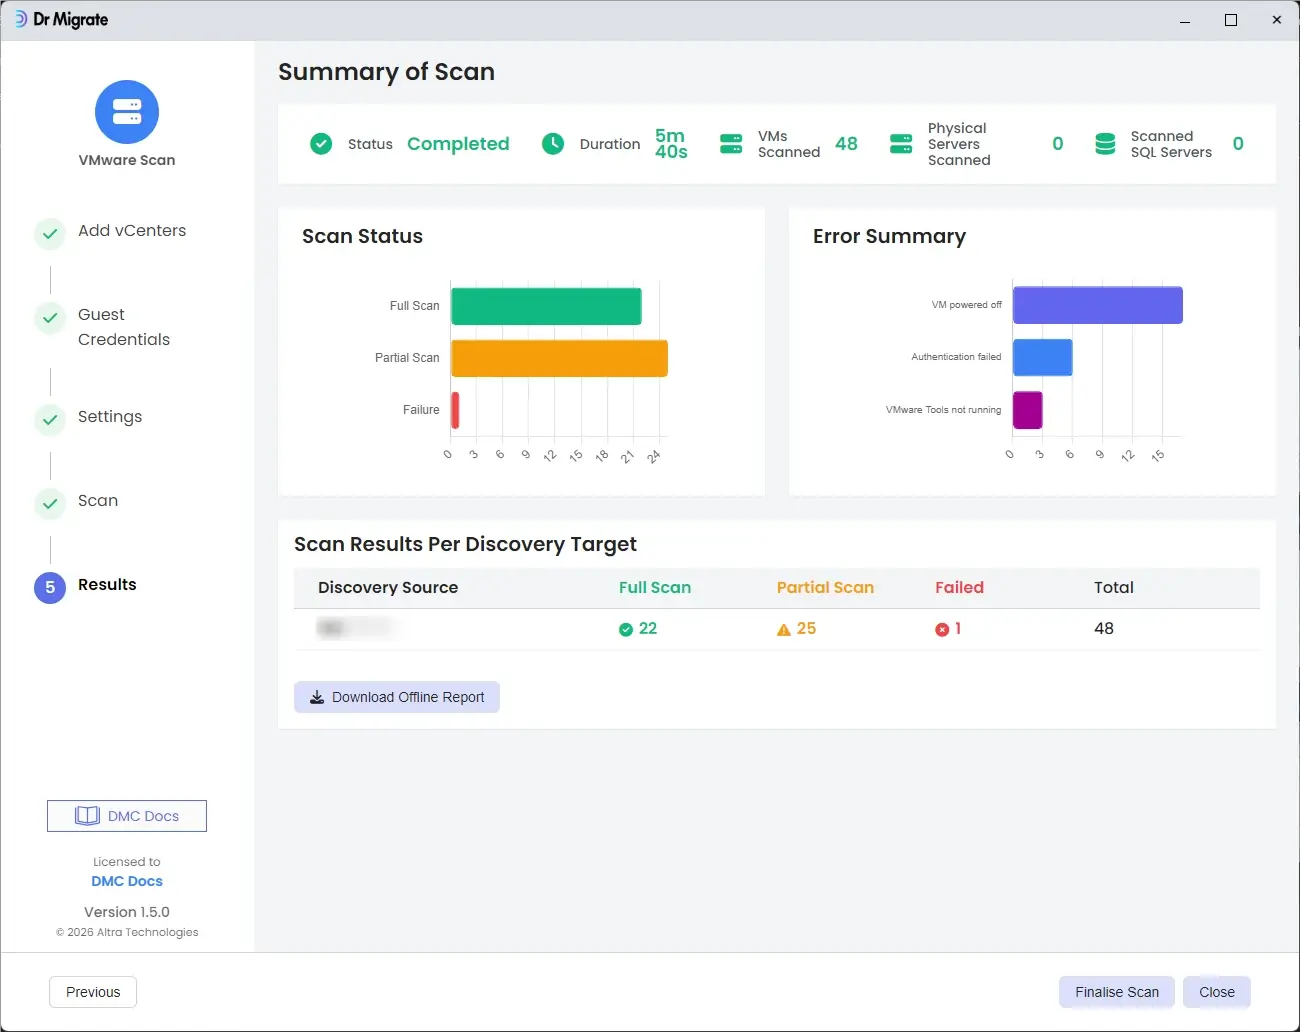Click the Full Scan green check icon

coord(626,629)
